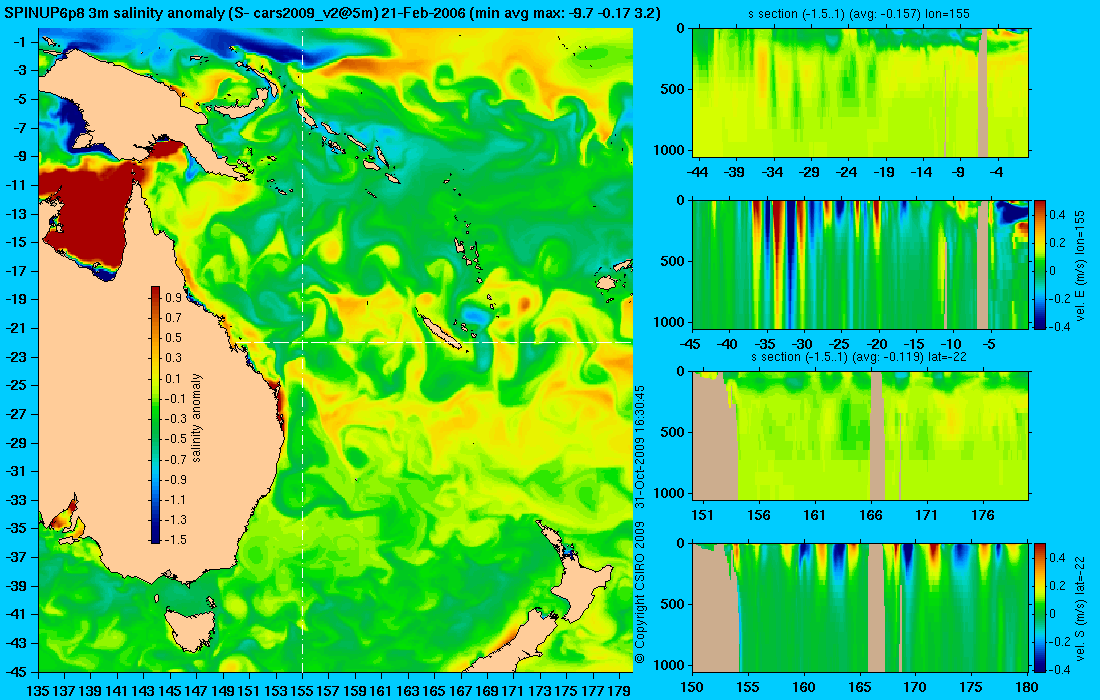Click the -1 latitude tick on main map
The image size is (1100, 700).
tap(20, 42)
